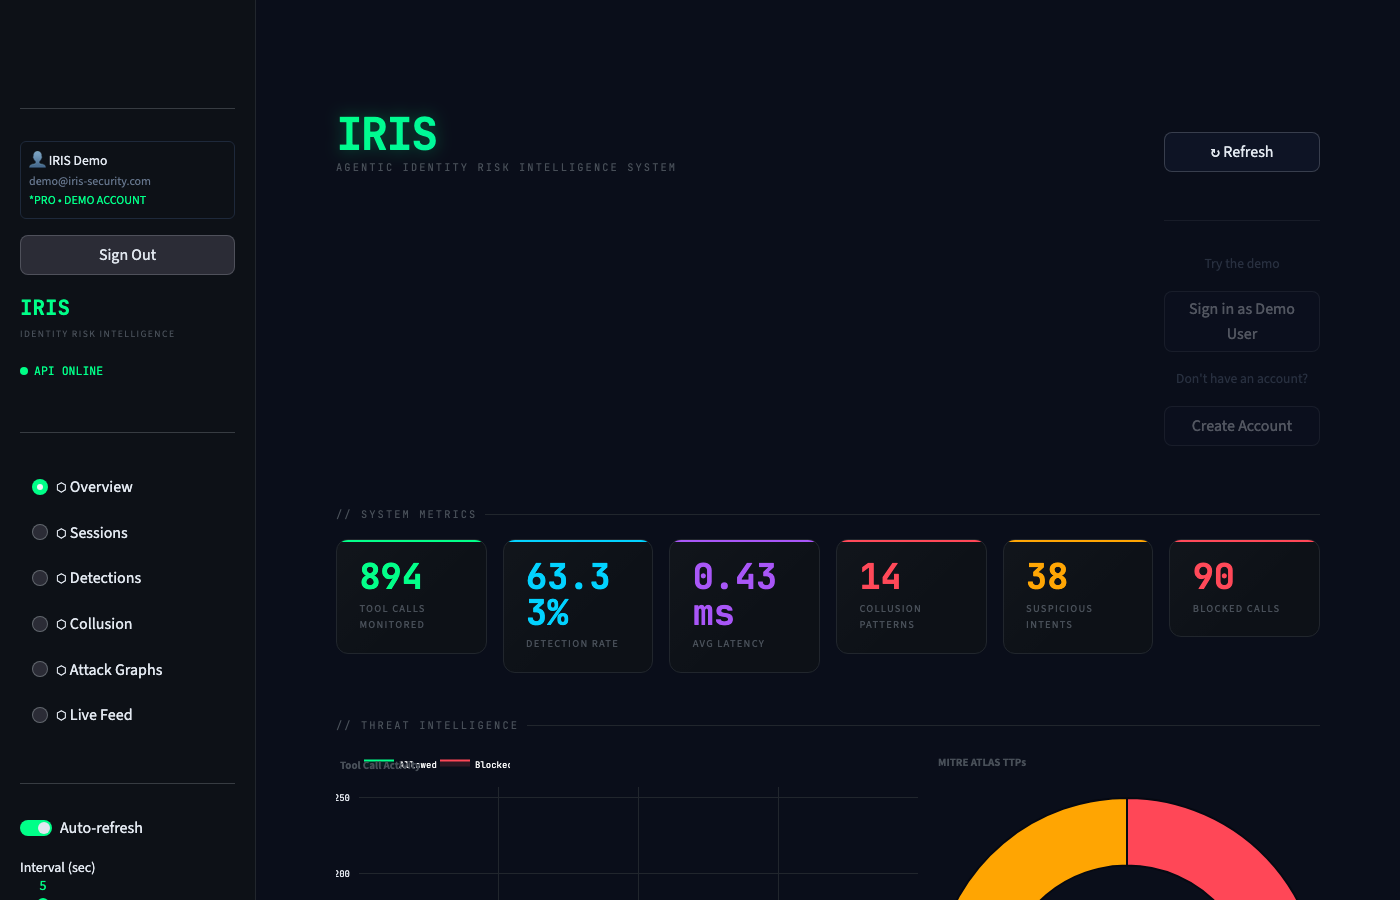Image resolution: width=1400 pixels, height=900 pixels.
Task: Click the 14 Collusion Patterns value
Action: coord(880,577)
